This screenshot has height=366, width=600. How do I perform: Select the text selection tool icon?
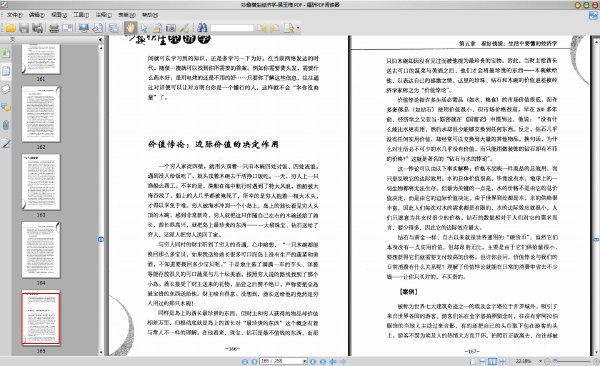click(157, 28)
